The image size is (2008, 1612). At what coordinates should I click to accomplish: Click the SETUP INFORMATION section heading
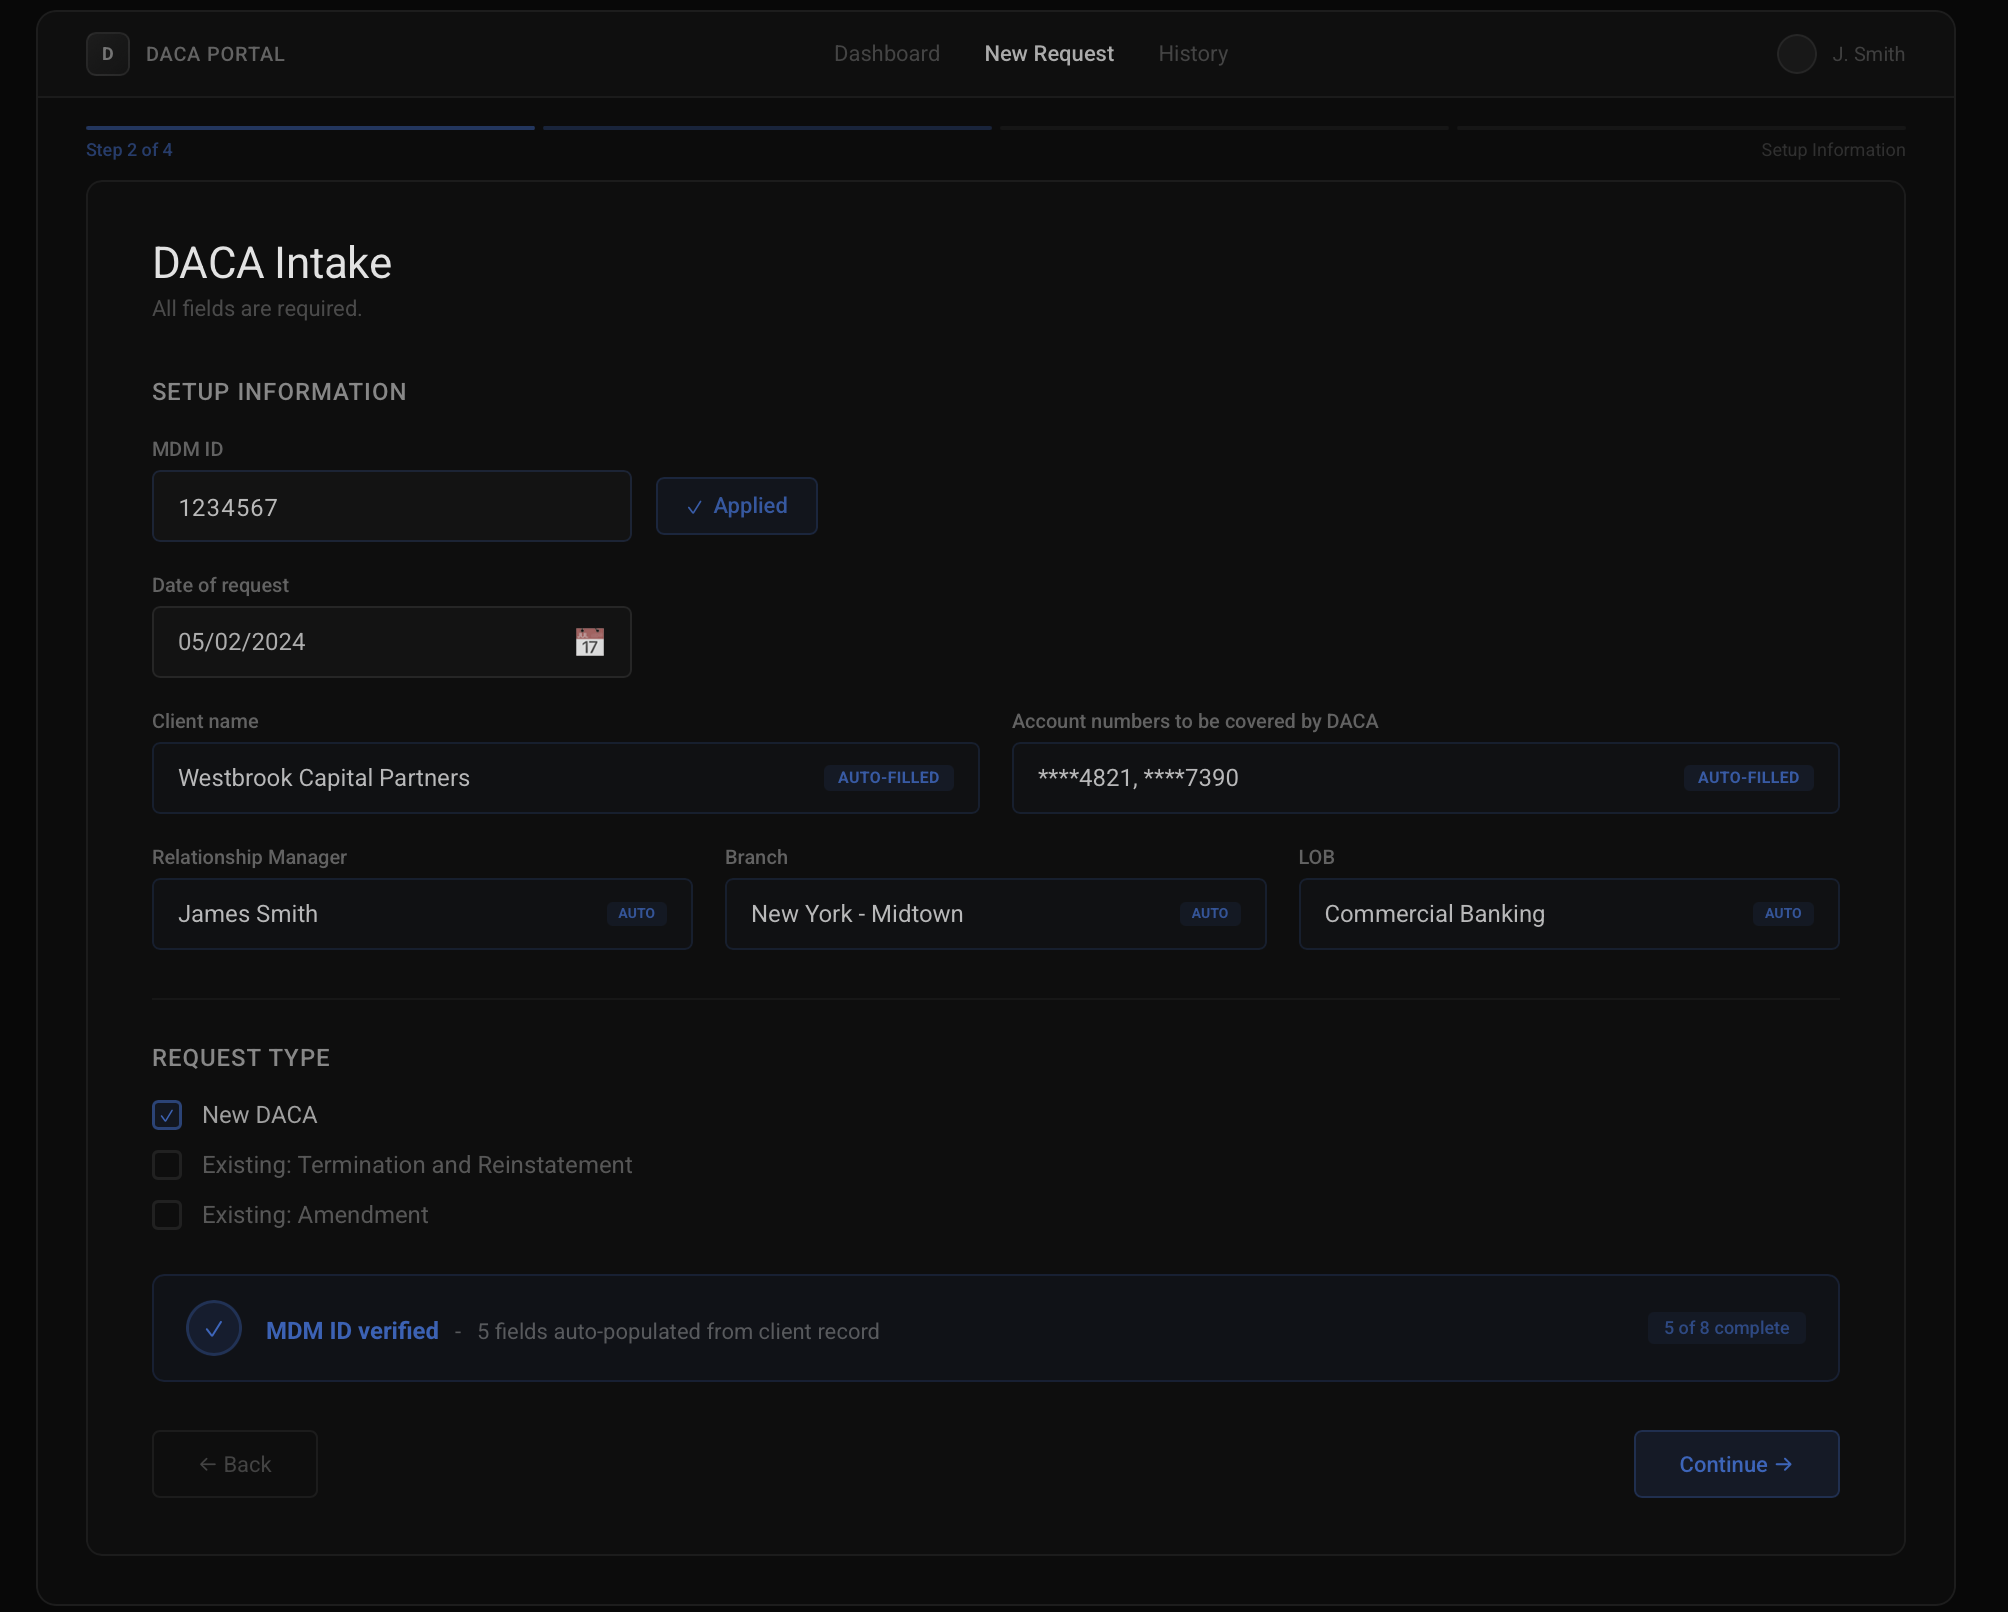click(x=279, y=392)
